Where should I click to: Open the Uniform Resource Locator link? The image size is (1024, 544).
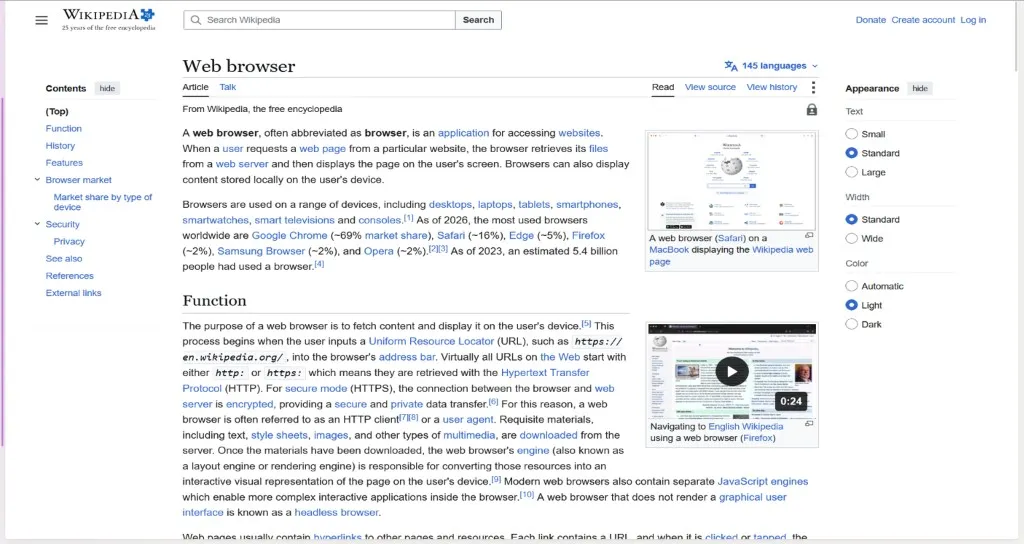(431, 341)
